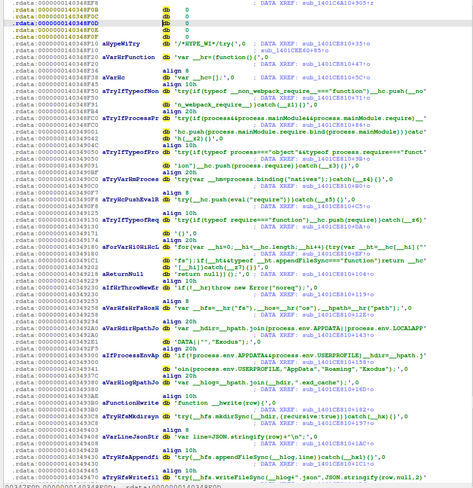The height and width of the screenshot is (488, 473).
Task: Follow the sub_1401CE810+119 xref
Action: tap(338, 295)
